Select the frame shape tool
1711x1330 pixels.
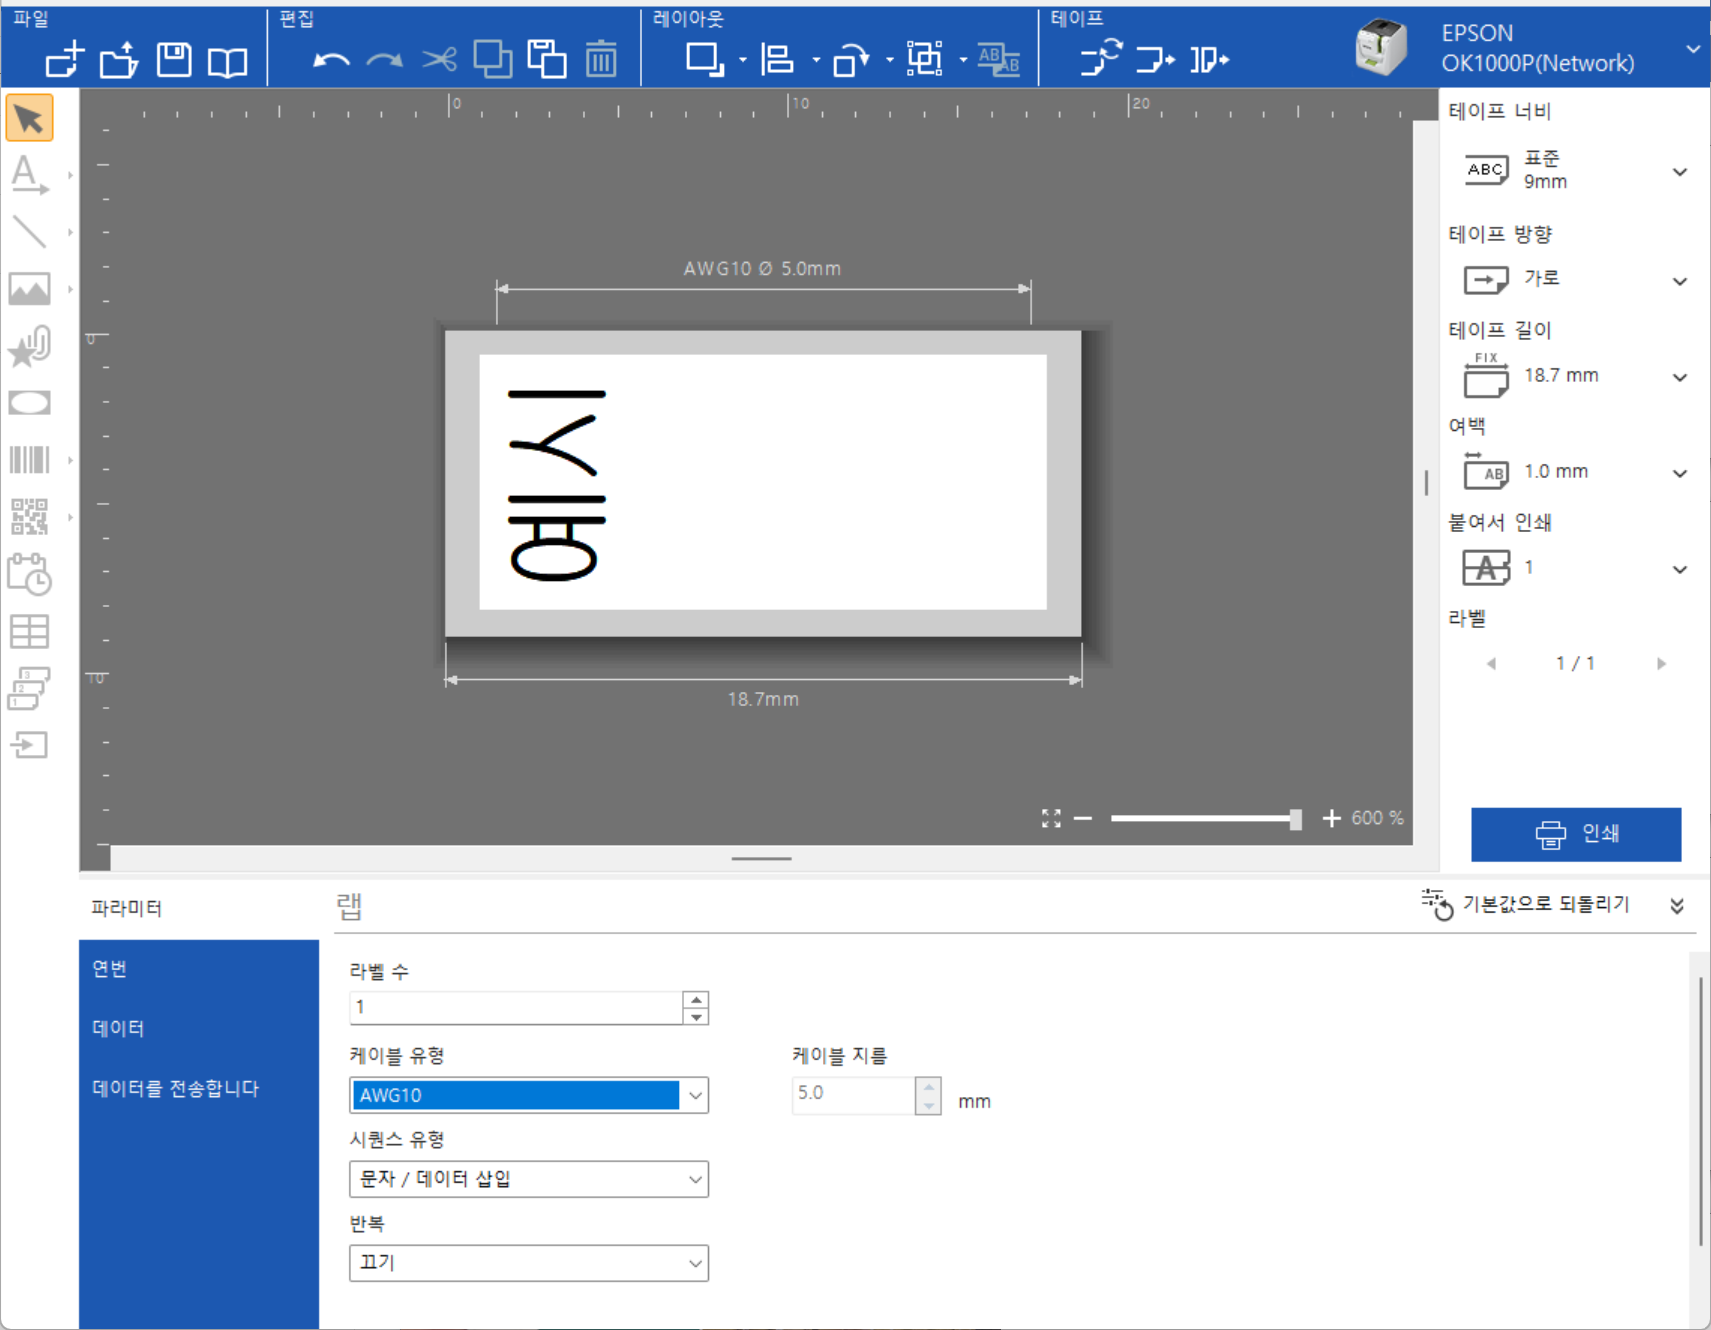pyautogui.click(x=29, y=403)
